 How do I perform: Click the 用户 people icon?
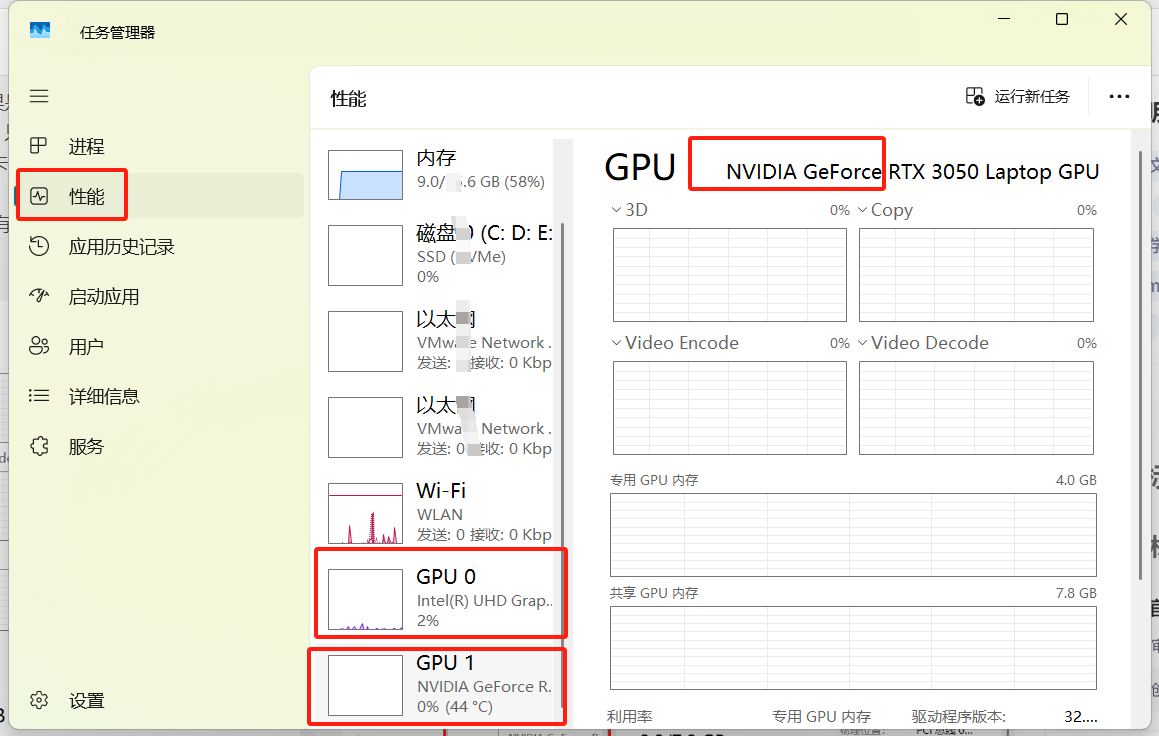tap(38, 346)
